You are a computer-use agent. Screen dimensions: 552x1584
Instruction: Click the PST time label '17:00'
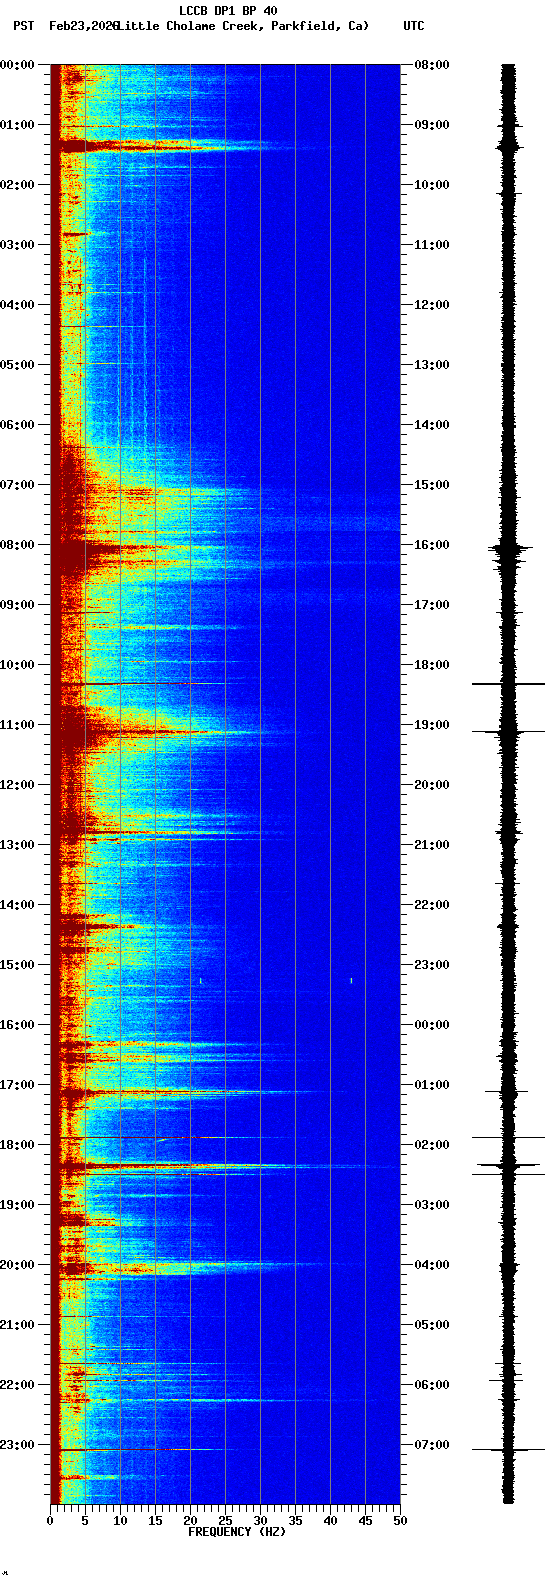[x=17, y=1085]
